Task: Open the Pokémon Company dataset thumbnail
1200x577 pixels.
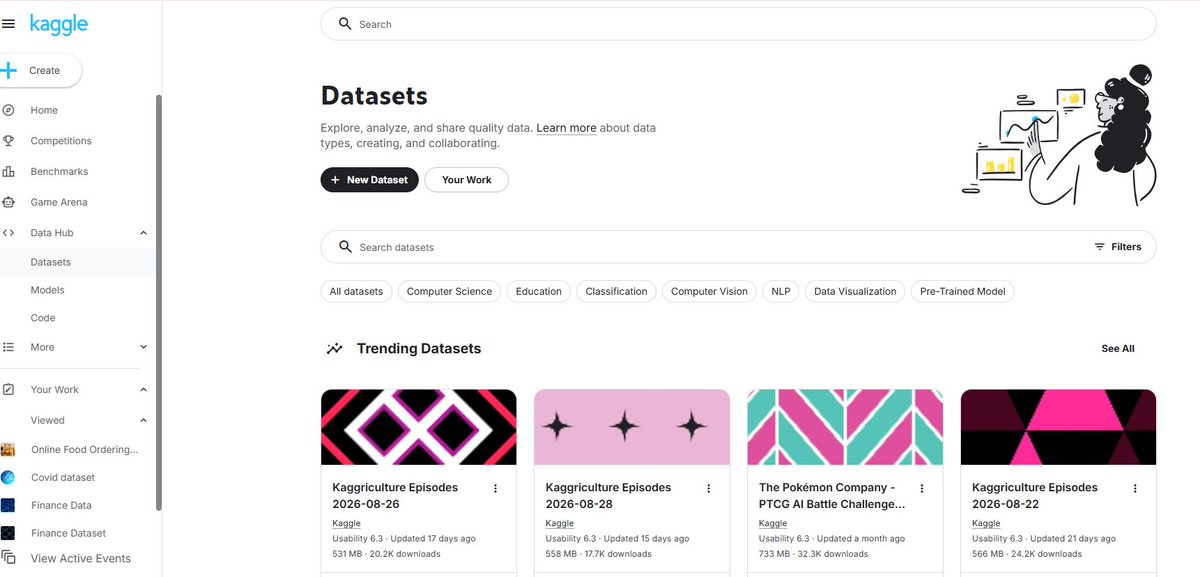Action: click(x=845, y=427)
